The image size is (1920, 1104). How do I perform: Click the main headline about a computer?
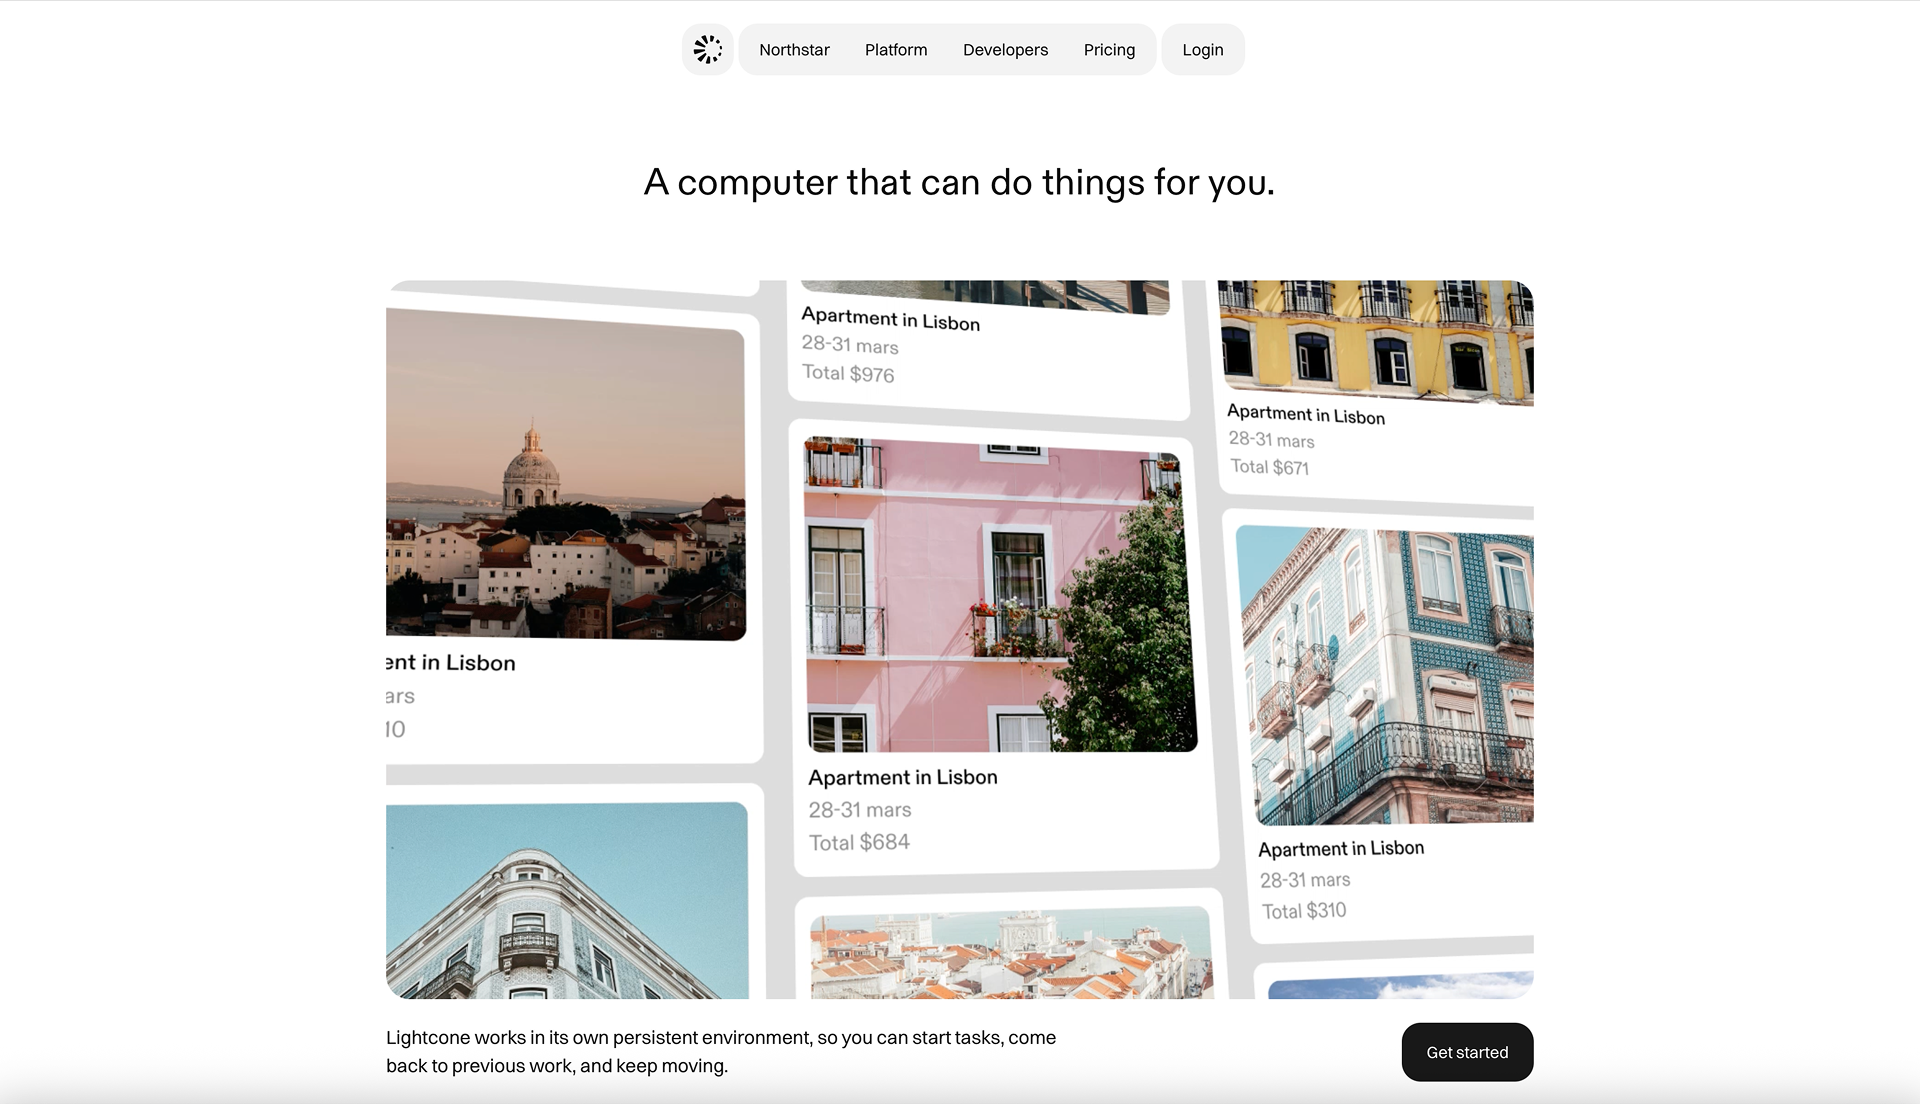click(x=959, y=182)
